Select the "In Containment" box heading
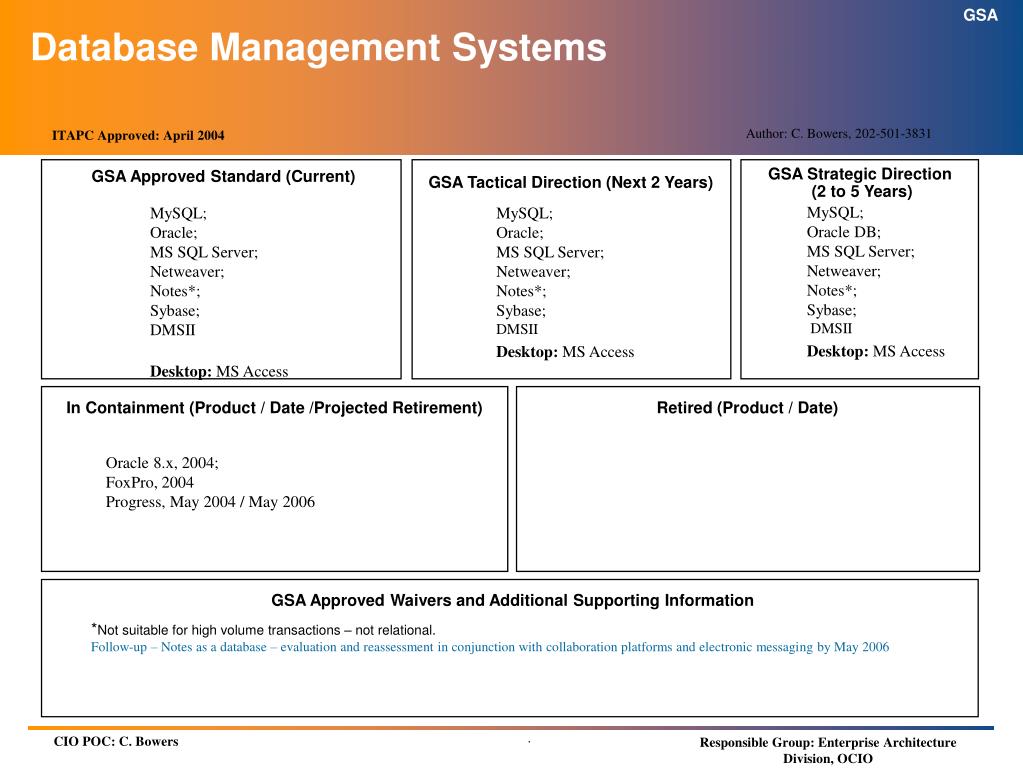 click(x=274, y=408)
